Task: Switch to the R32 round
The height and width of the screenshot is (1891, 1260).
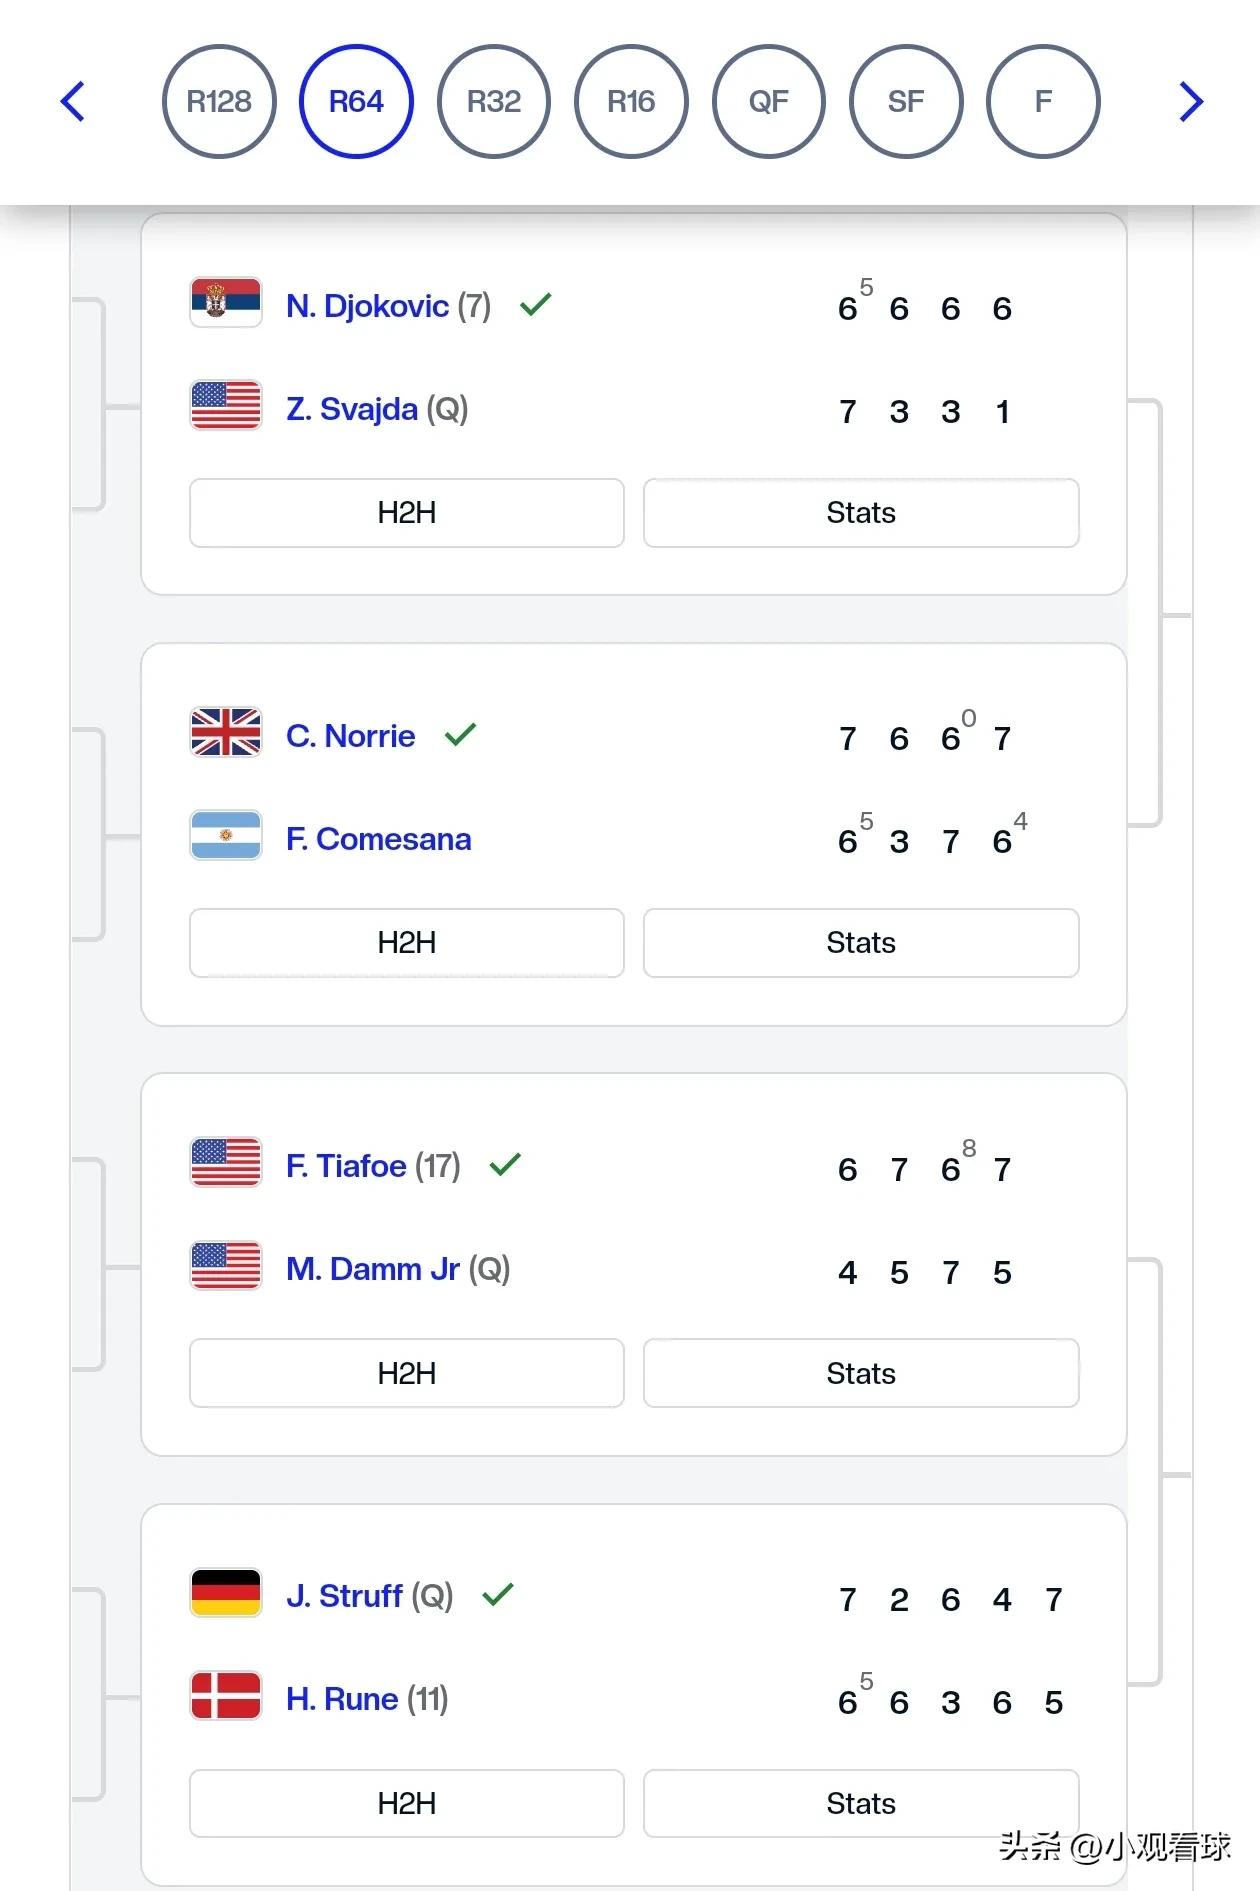Action: 494,101
